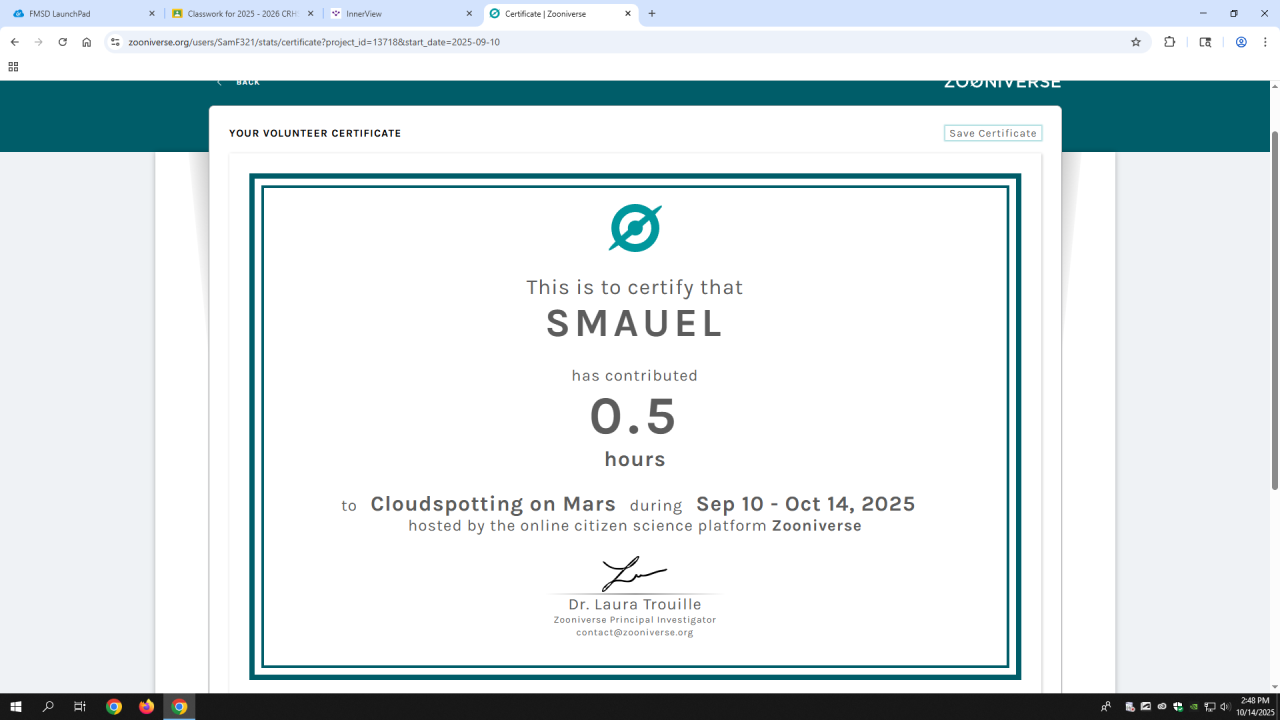Open the Chrome extensions menu
1280x720 pixels.
coord(1170,42)
